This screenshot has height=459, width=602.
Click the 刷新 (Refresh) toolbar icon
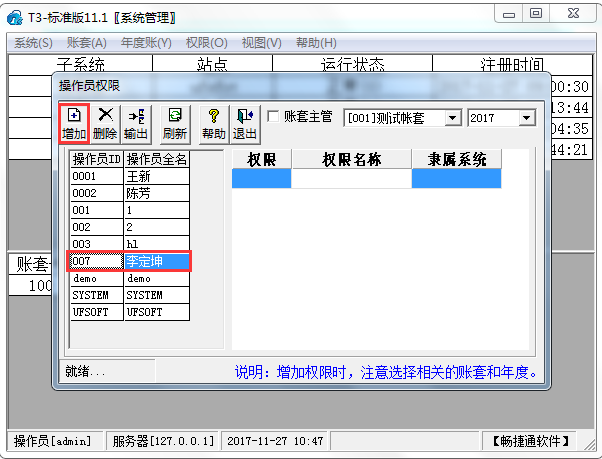click(175, 124)
